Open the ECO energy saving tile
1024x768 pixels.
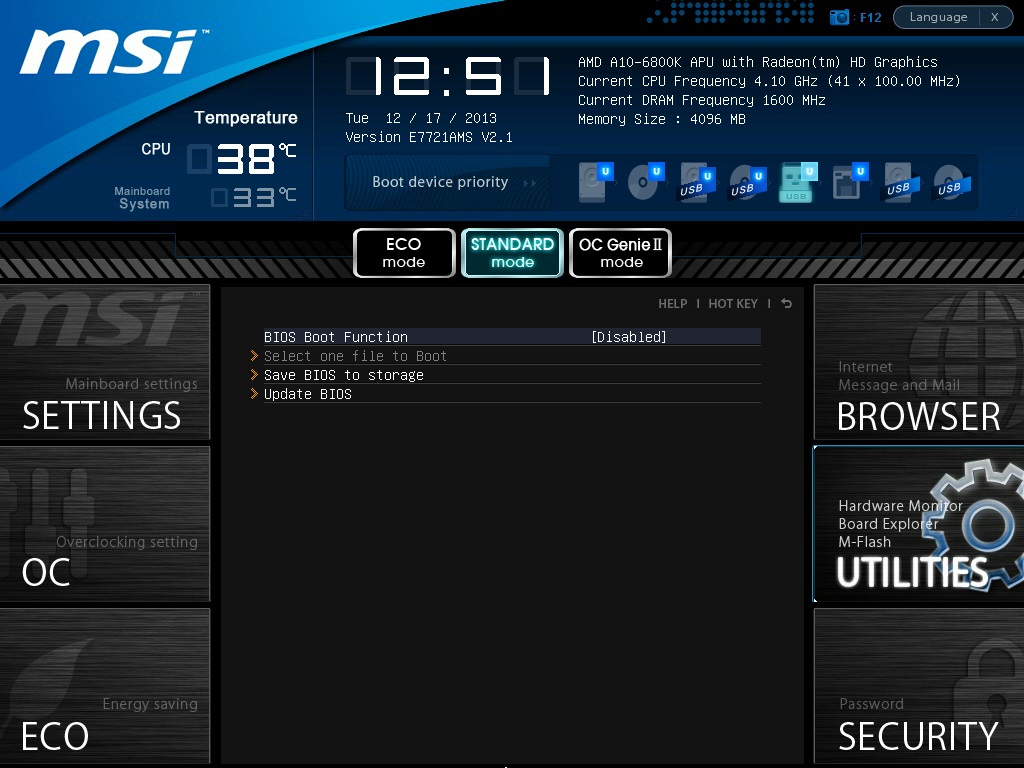click(104, 686)
